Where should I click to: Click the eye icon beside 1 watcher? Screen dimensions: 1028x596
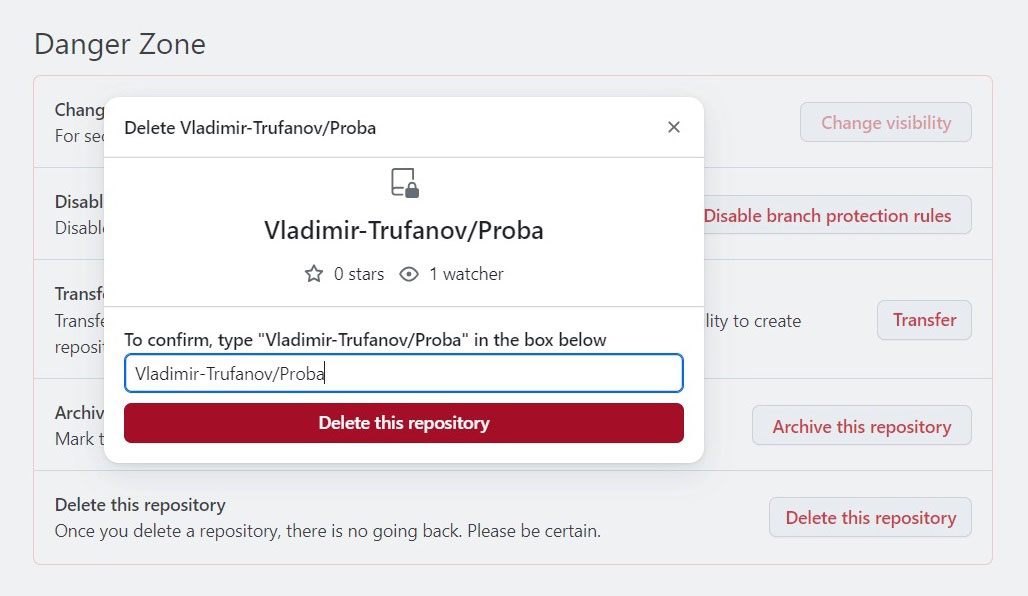(x=408, y=273)
